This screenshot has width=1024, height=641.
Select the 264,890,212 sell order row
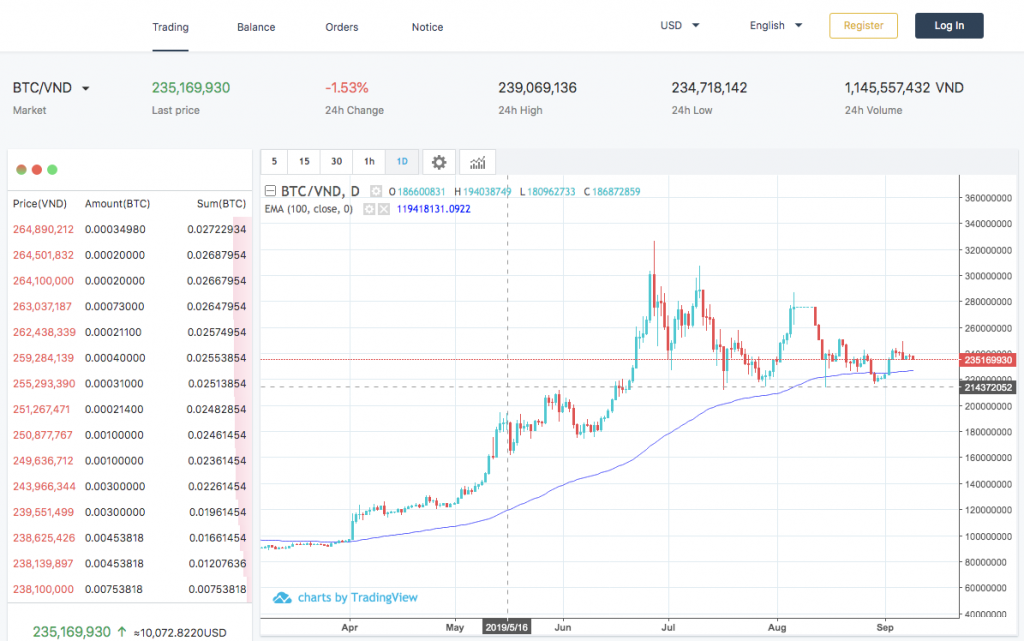pyautogui.click(x=129, y=229)
